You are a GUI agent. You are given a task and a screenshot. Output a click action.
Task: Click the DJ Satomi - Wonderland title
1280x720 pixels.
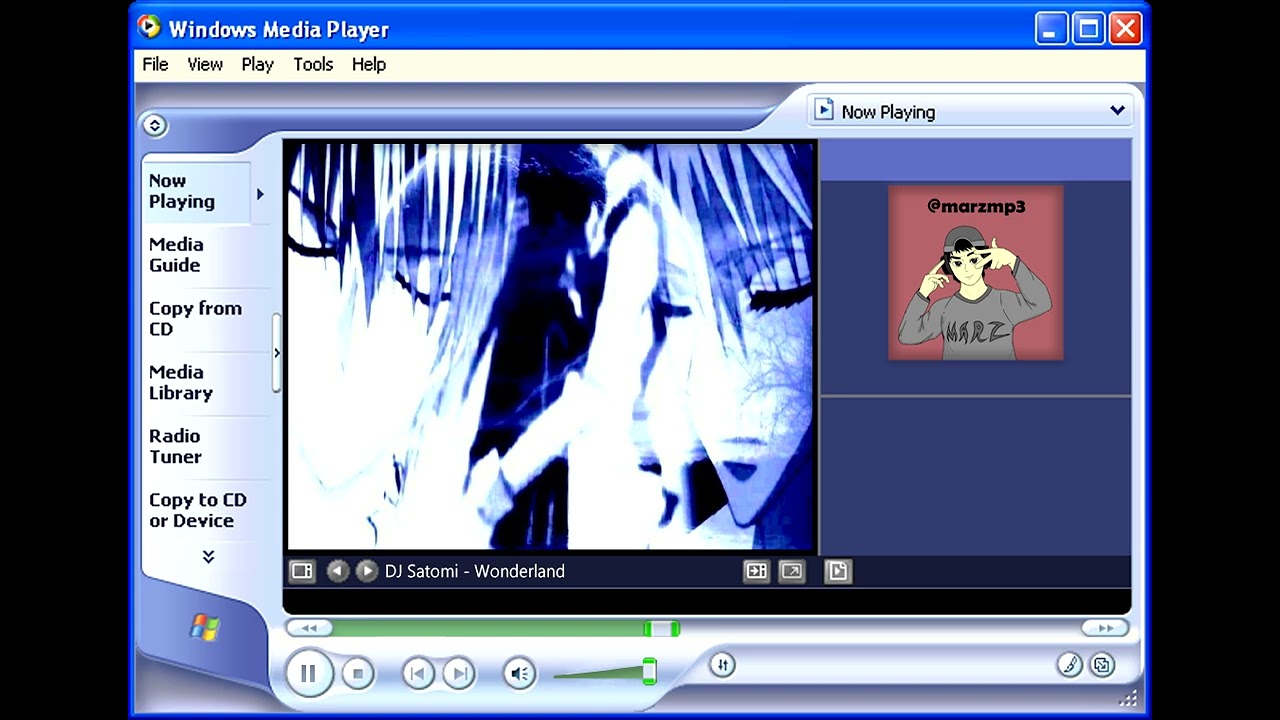click(x=475, y=571)
